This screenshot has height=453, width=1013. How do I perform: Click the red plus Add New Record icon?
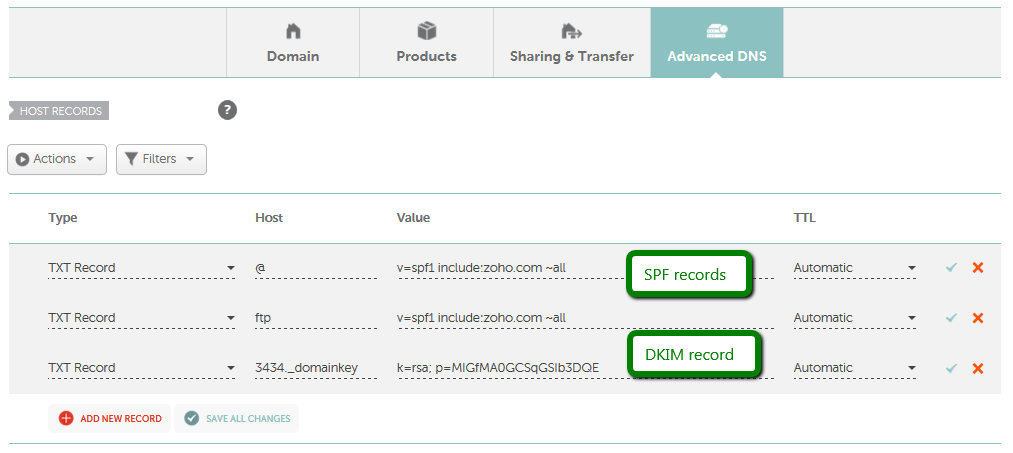[x=66, y=418]
